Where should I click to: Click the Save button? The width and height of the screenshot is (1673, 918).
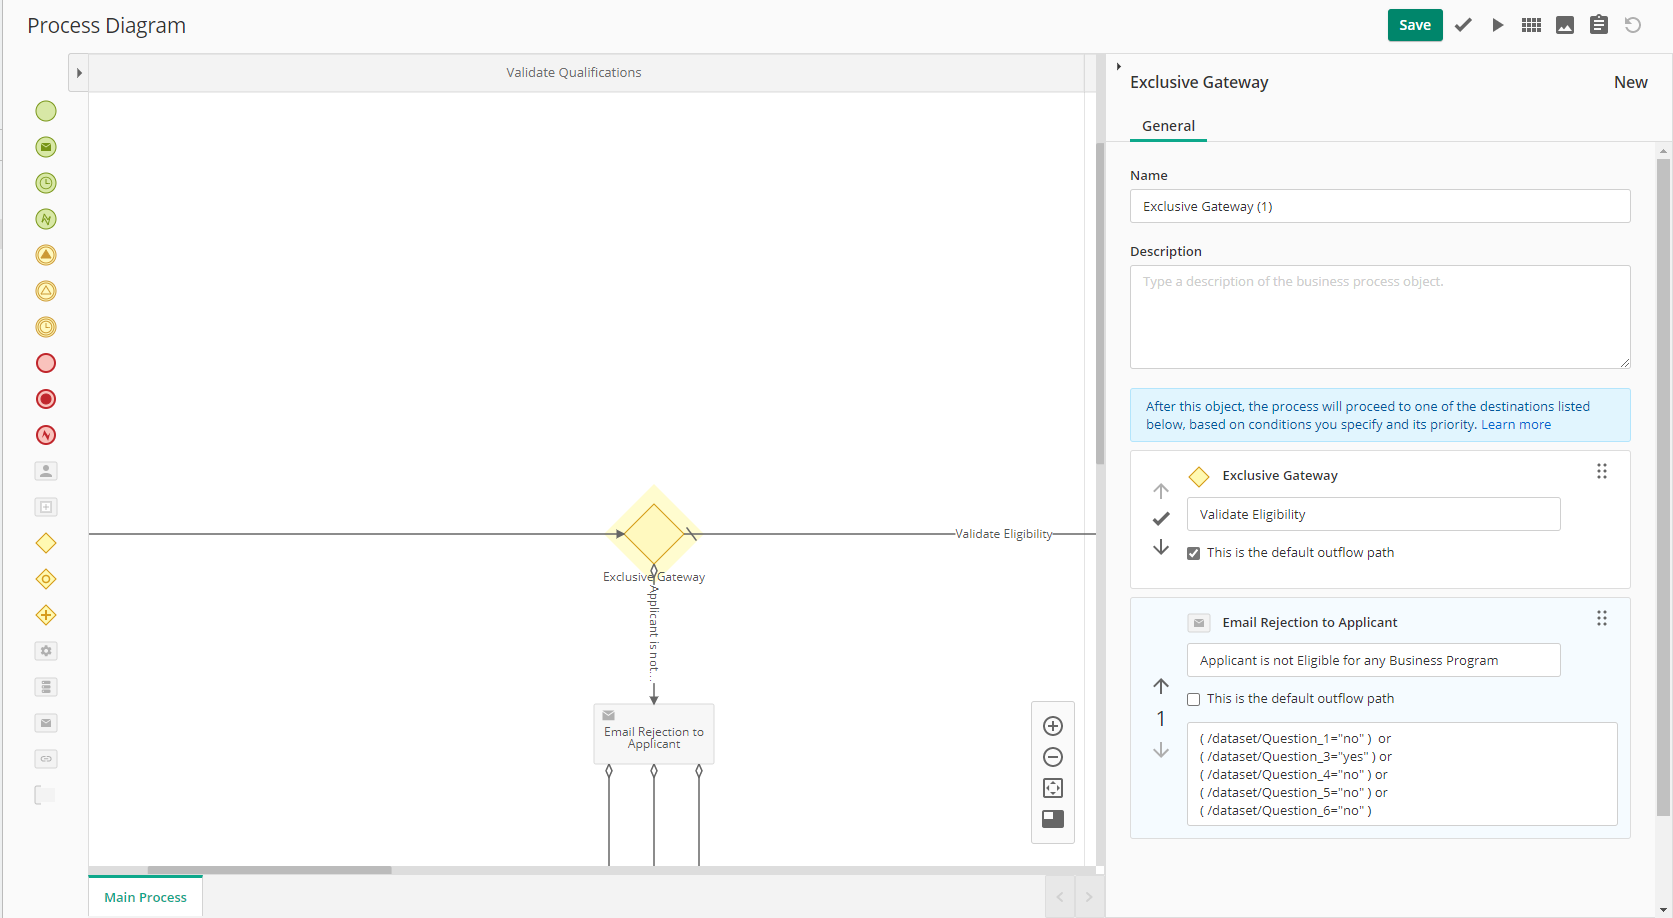point(1414,25)
